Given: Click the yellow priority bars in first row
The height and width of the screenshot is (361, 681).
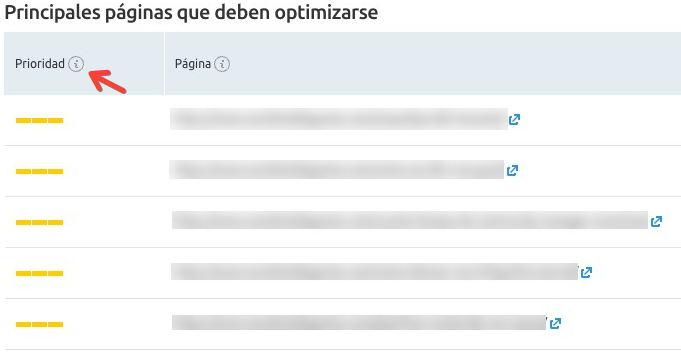Looking at the screenshot, I should pyautogui.click(x=40, y=120).
